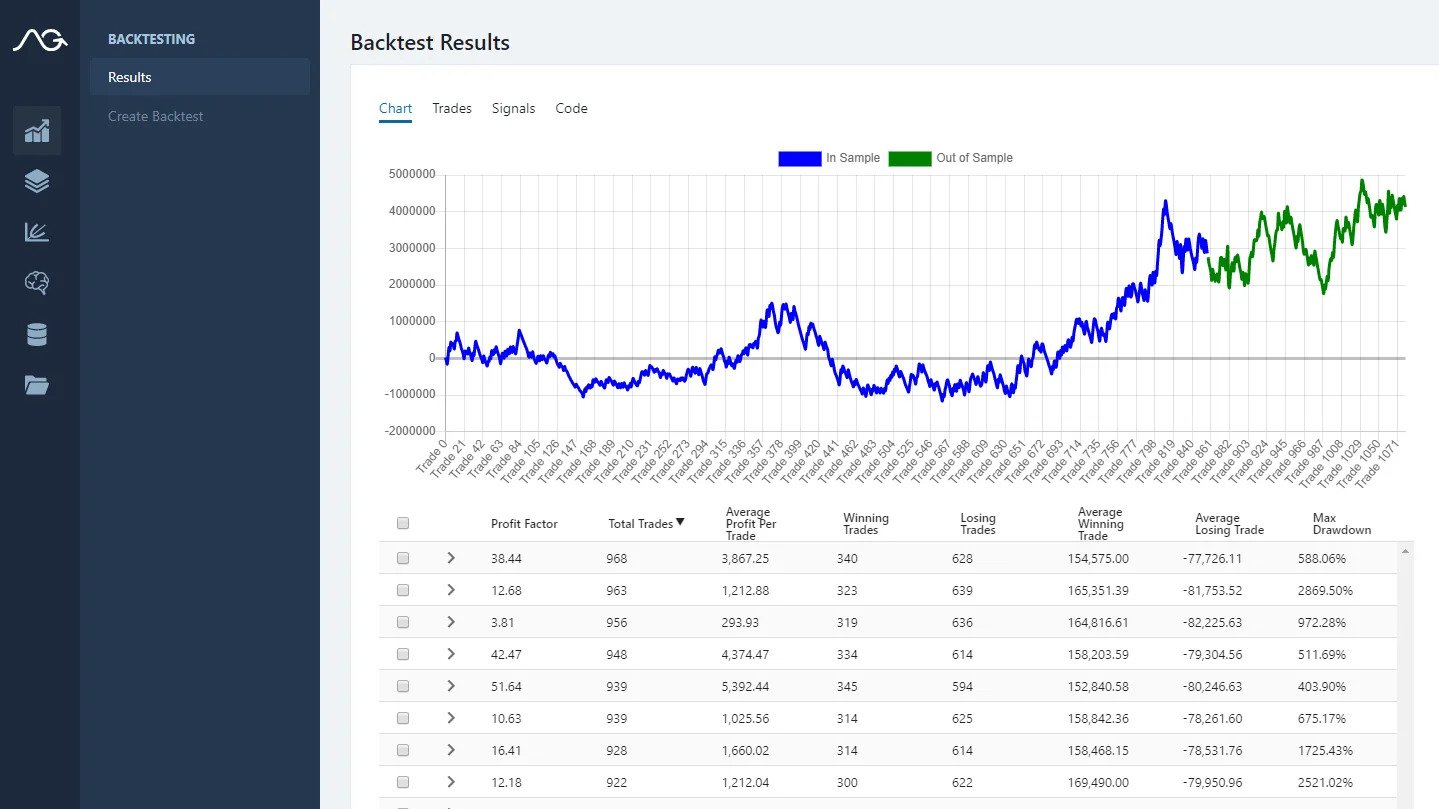This screenshot has width=1439, height=809.
Task: Toggle the blue In Sample legend swatch
Action: (799, 158)
